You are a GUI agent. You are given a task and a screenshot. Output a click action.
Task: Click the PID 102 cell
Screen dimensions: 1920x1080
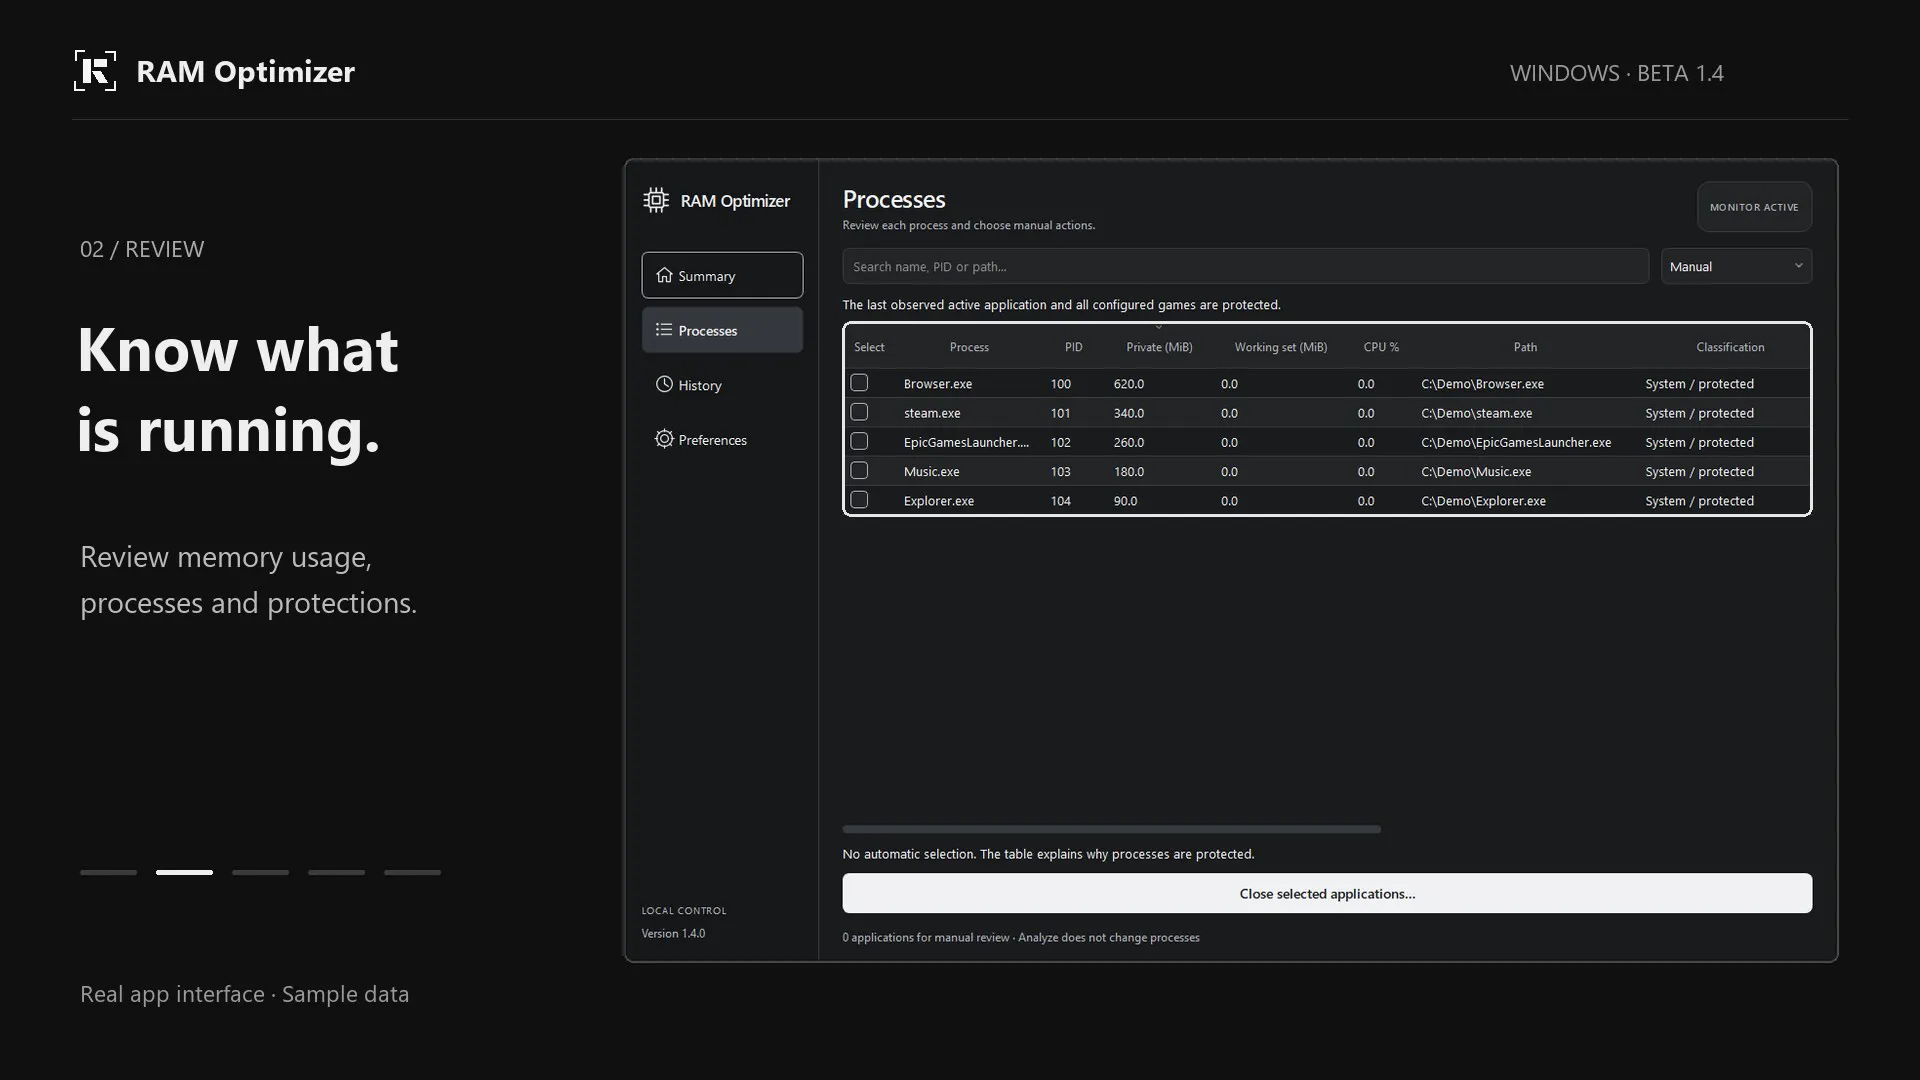[1060, 442]
